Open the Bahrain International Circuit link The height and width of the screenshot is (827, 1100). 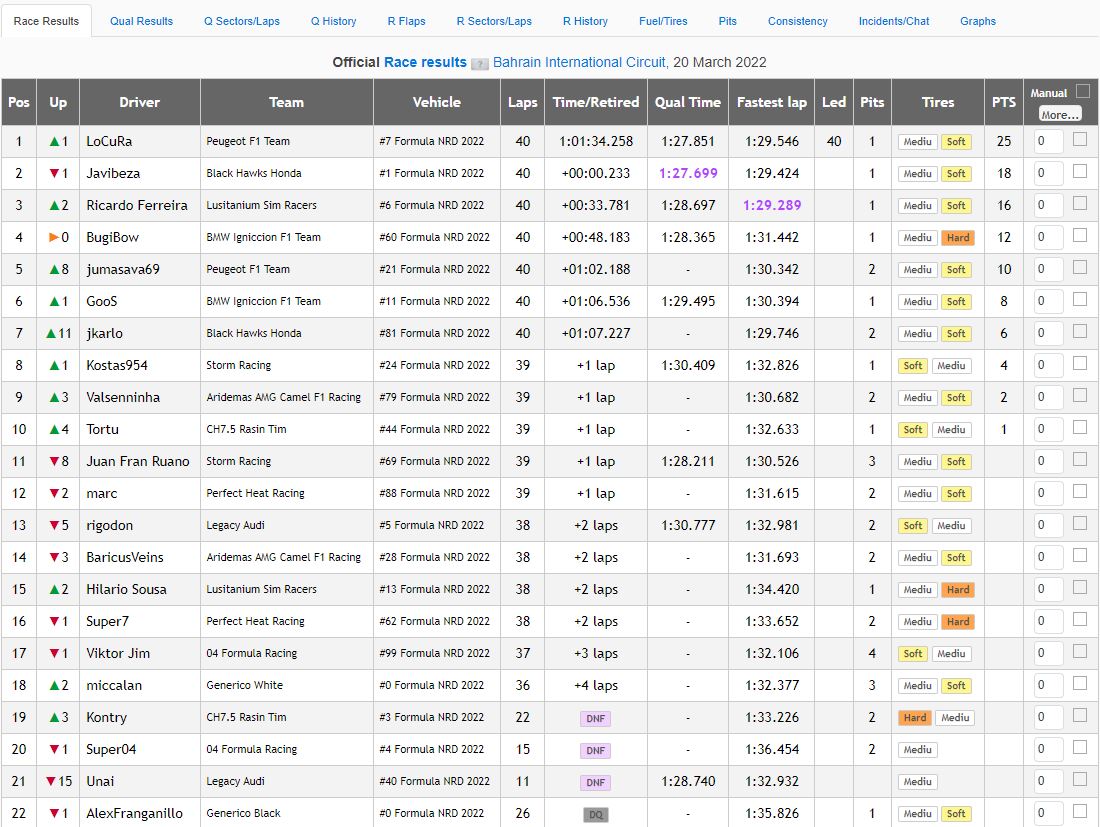coord(579,62)
